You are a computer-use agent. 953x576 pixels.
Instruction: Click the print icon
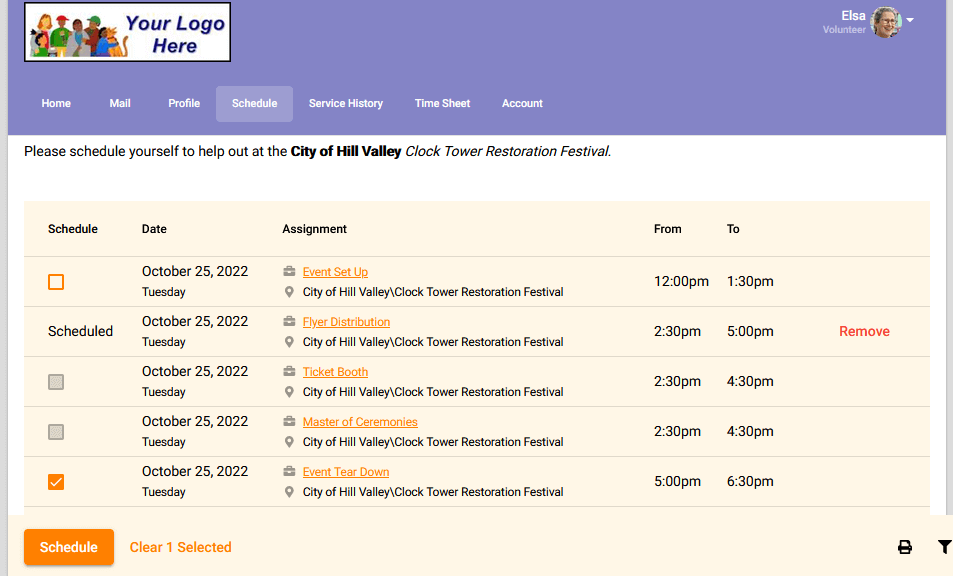pos(904,547)
